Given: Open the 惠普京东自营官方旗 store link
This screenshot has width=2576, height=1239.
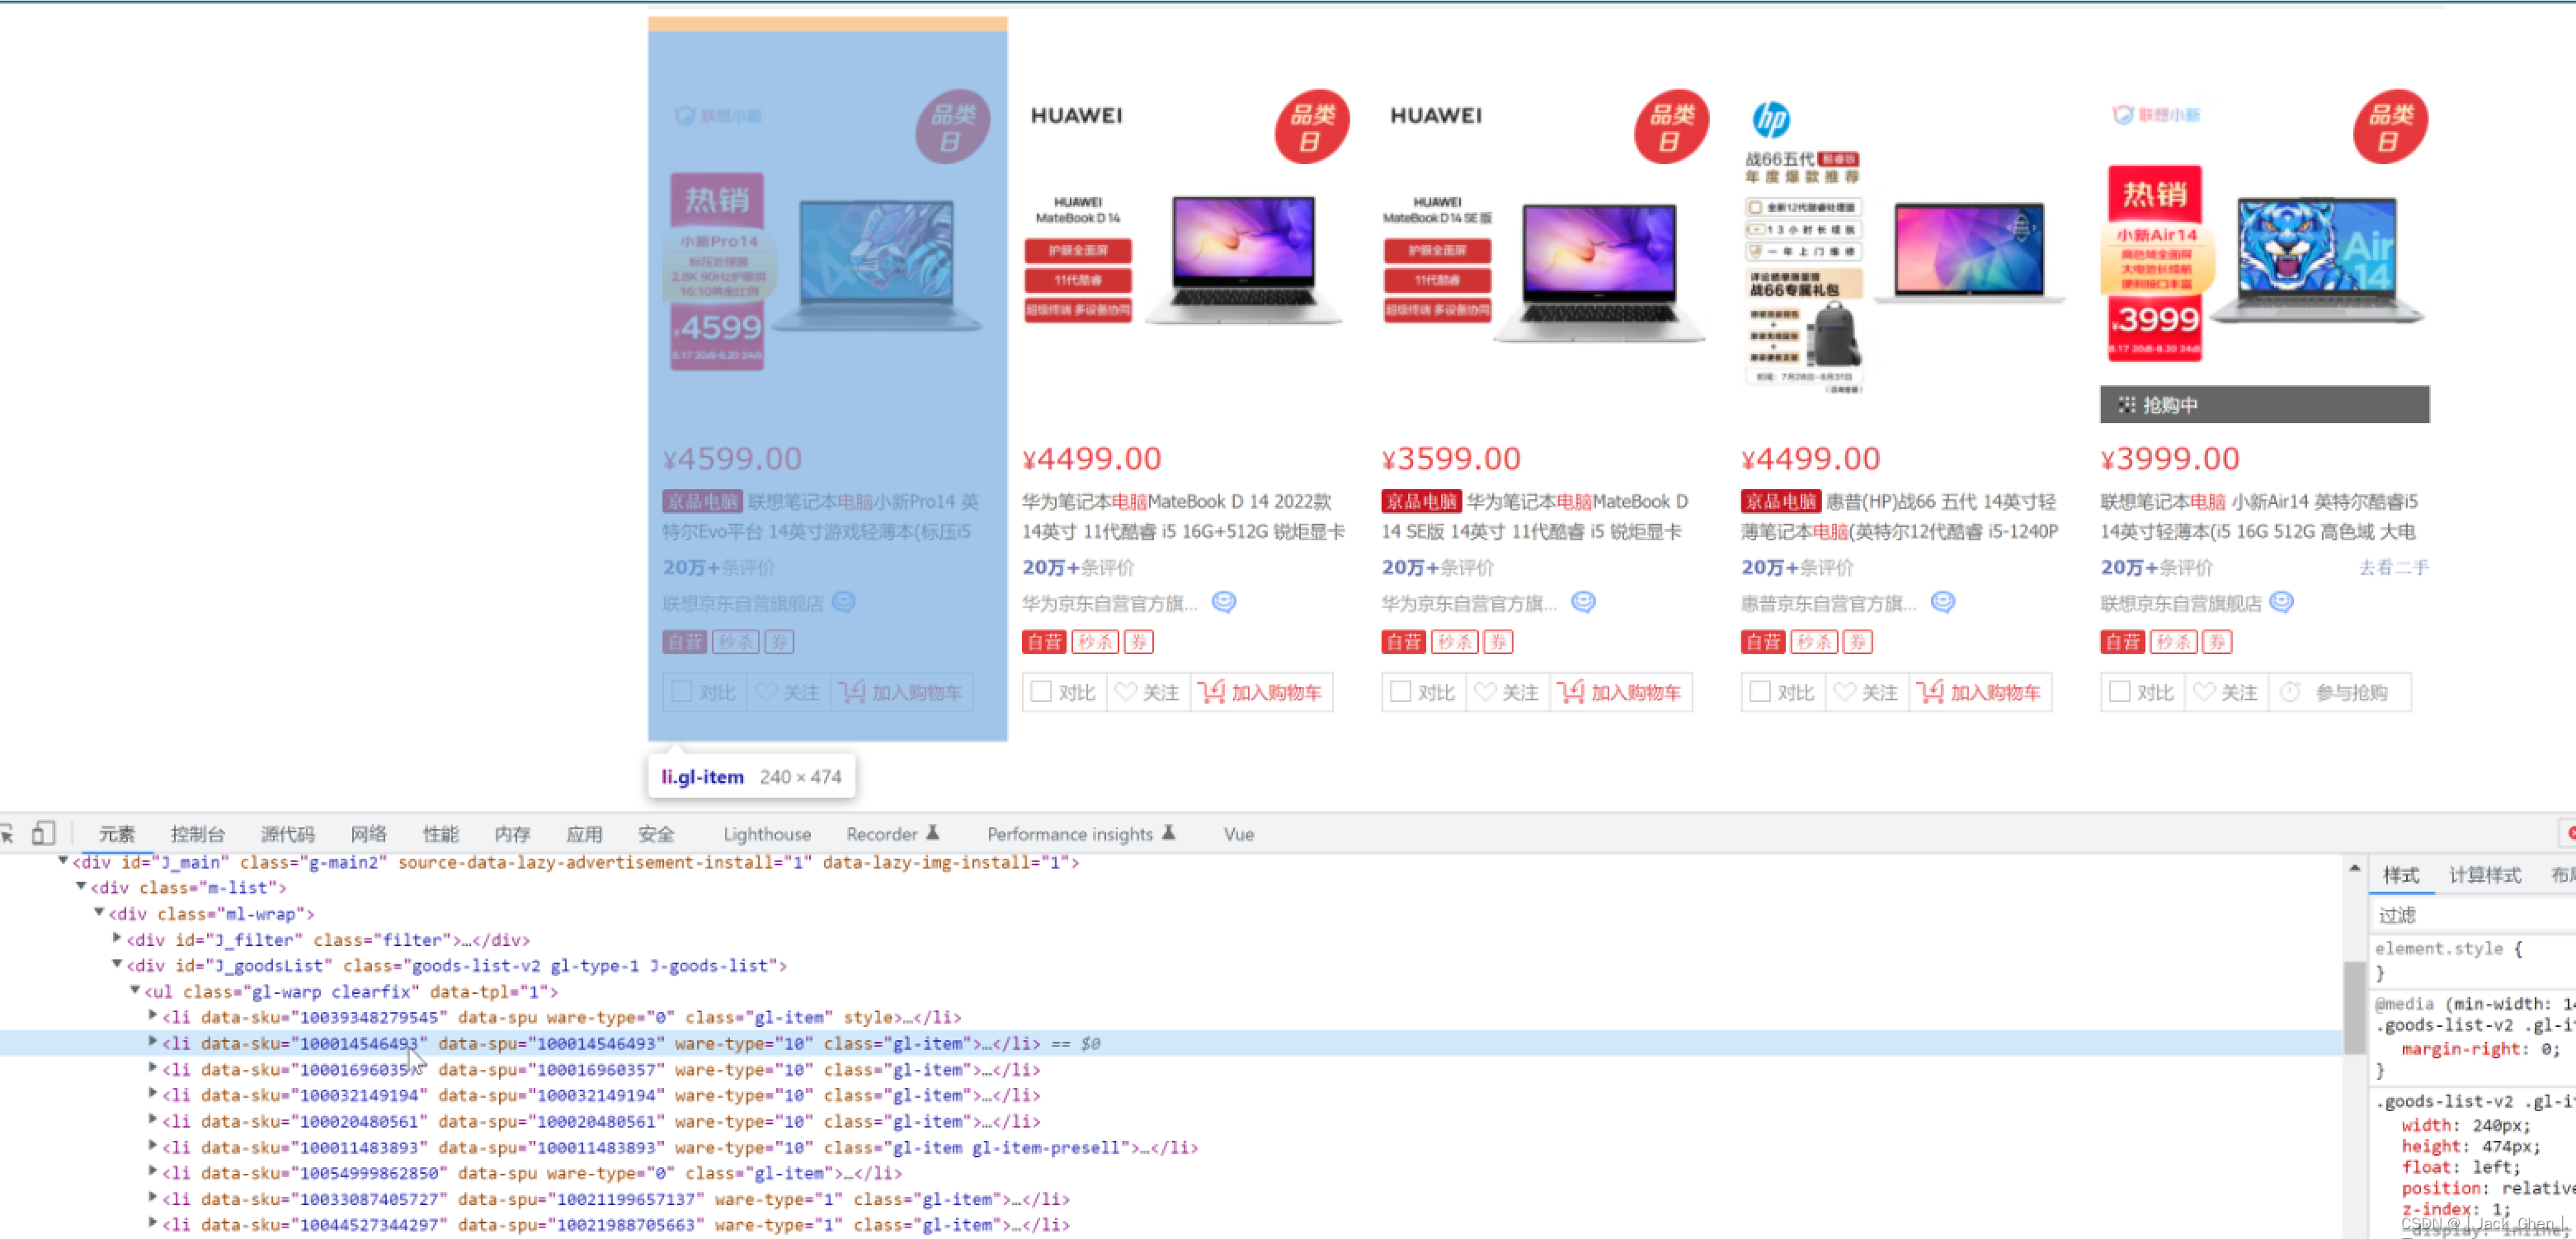Looking at the screenshot, I should 1829,603.
